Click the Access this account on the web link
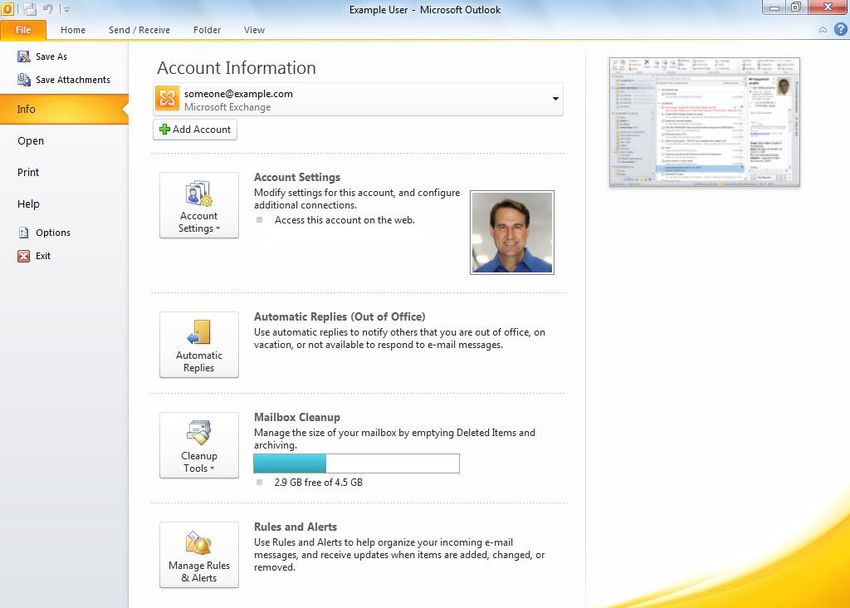850x608 pixels. (344, 220)
